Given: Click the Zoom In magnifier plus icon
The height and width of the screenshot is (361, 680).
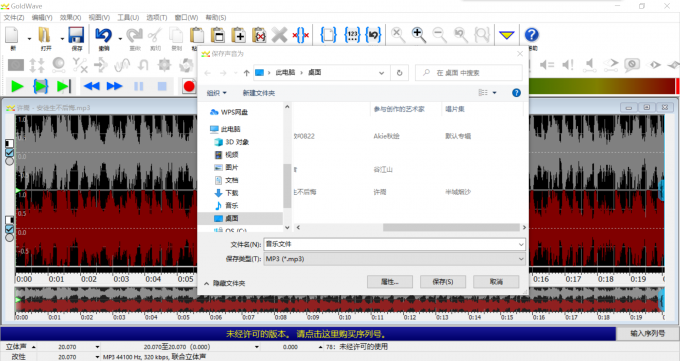Looking at the screenshot, I should pyautogui.click(x=419, y=35).
